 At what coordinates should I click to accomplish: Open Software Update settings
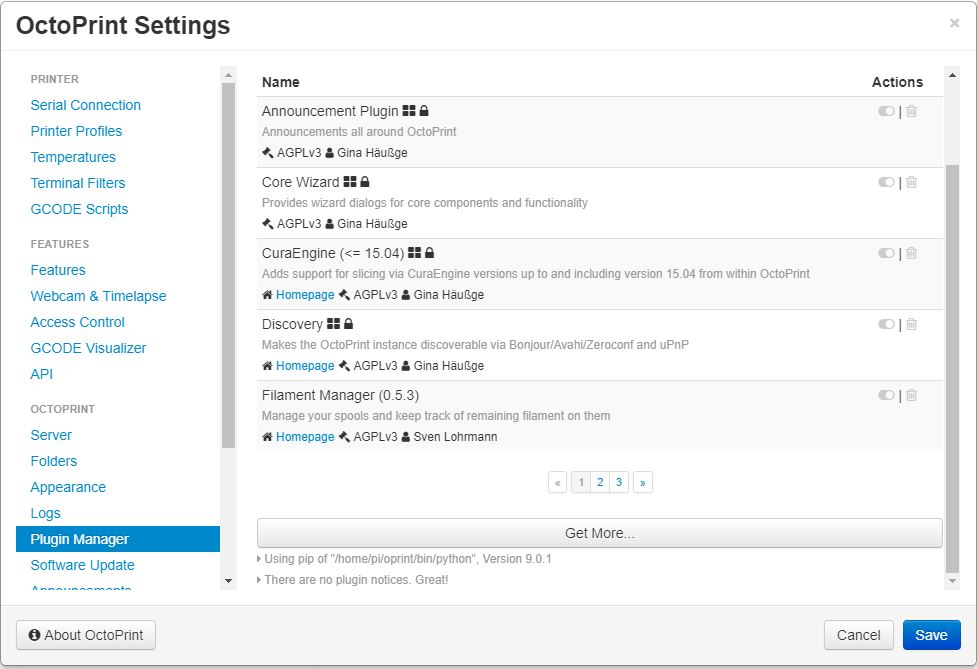click(83, 566)
